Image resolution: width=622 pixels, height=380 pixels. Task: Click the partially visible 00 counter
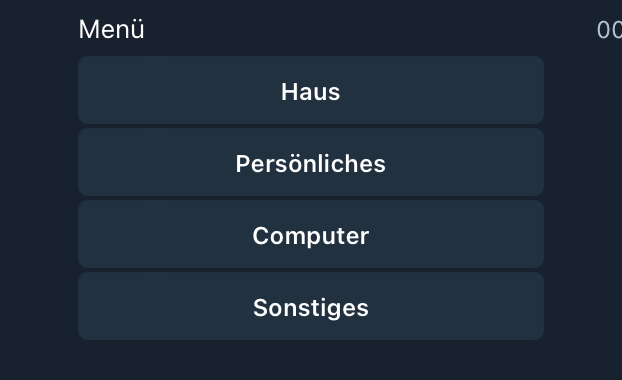609,30
